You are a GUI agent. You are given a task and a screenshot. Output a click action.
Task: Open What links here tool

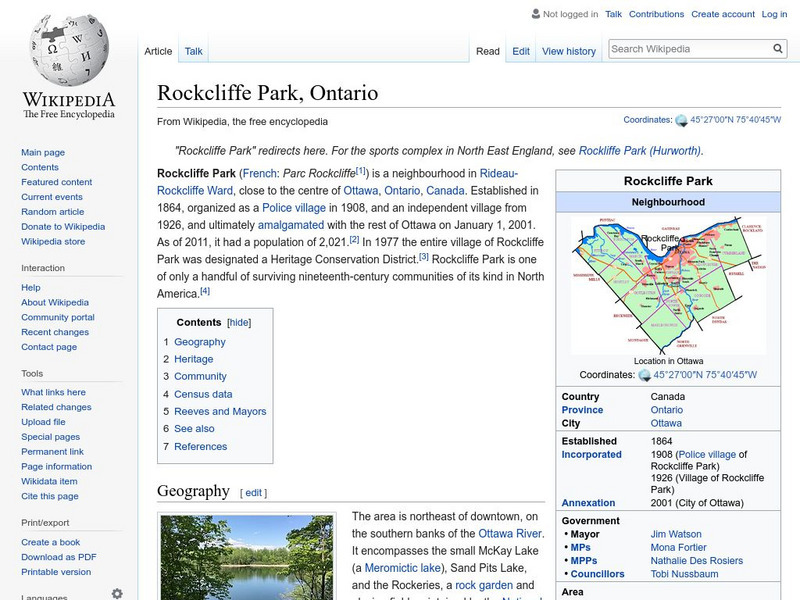click(54, 392)
